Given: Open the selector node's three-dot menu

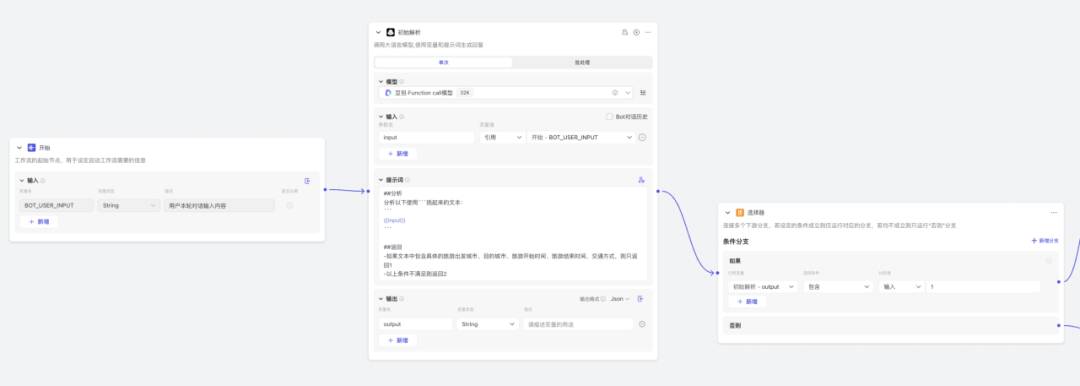Looking at the screenshot, I should coord(1053,213).
